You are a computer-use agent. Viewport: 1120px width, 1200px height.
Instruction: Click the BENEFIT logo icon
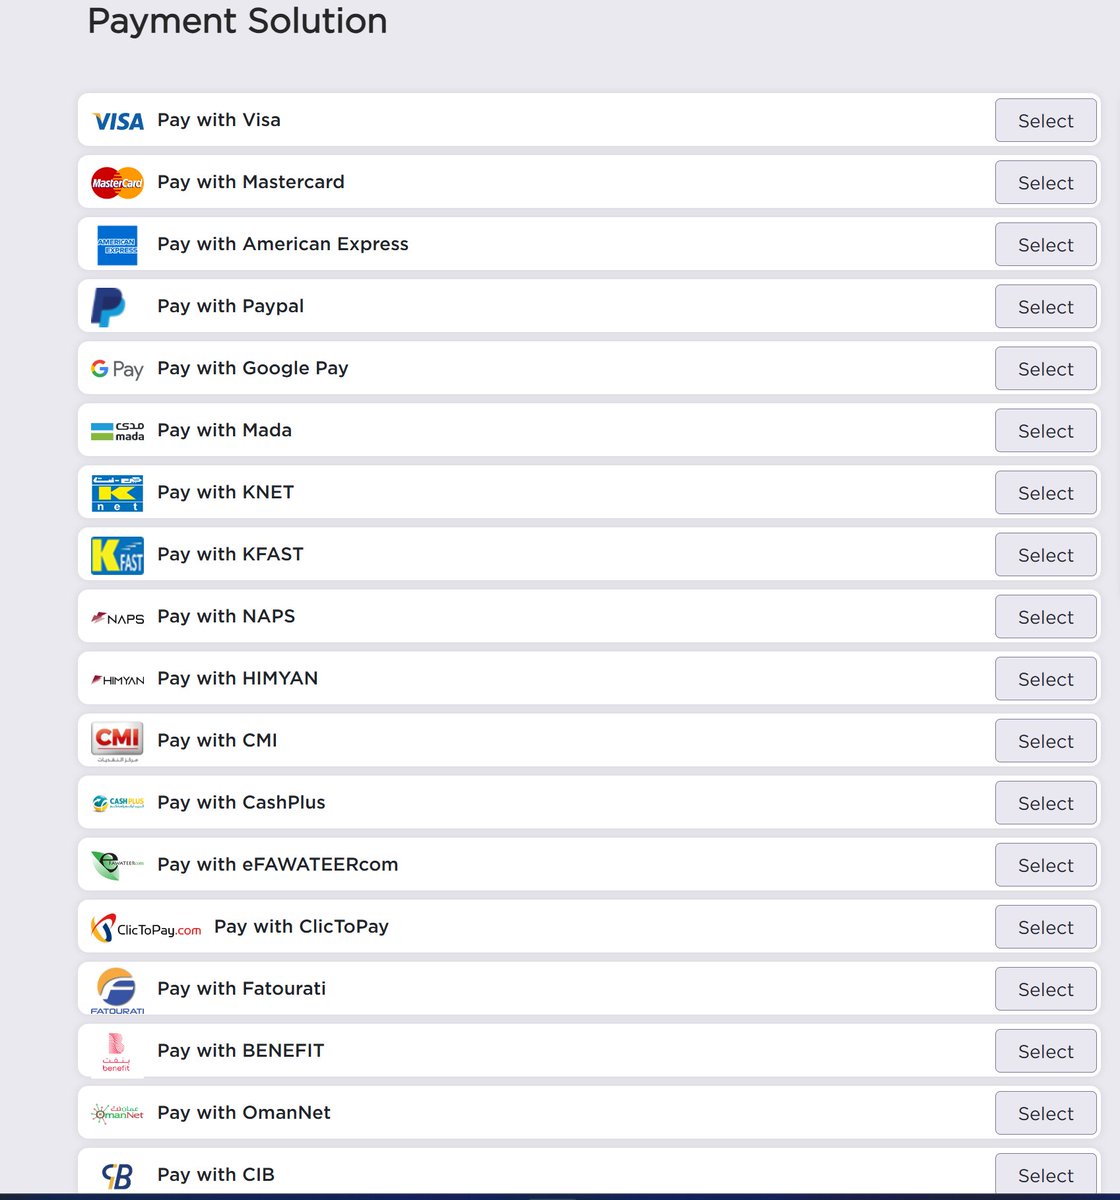pyautogui.click(x=117, y=1052)
